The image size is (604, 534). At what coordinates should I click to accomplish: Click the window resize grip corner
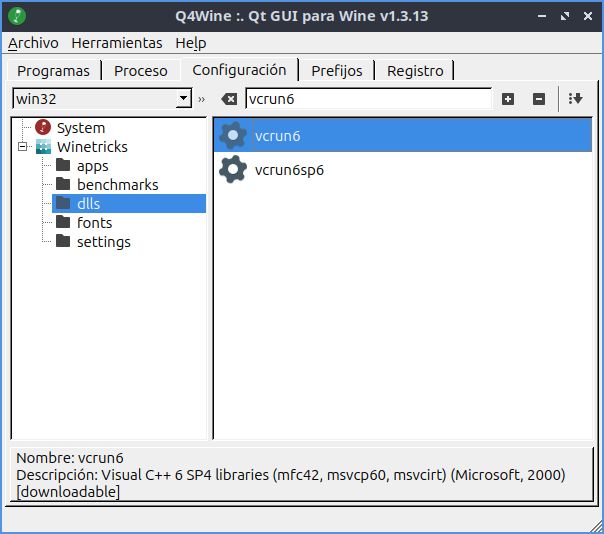pyautogui.click(x=597, y=526)
